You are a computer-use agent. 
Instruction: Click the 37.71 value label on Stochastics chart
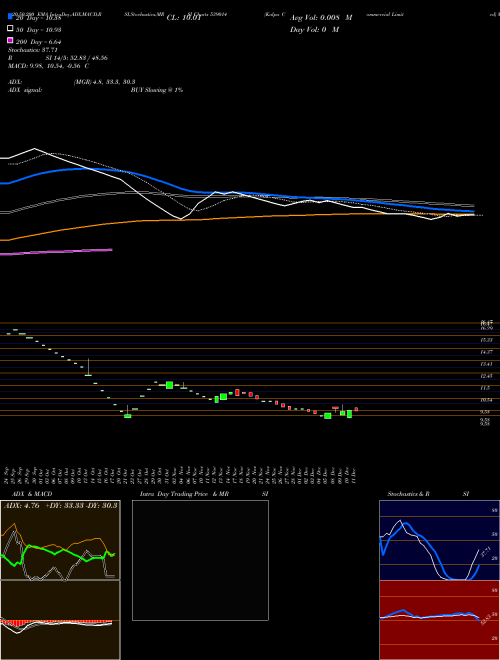click(x=486, y=551)
